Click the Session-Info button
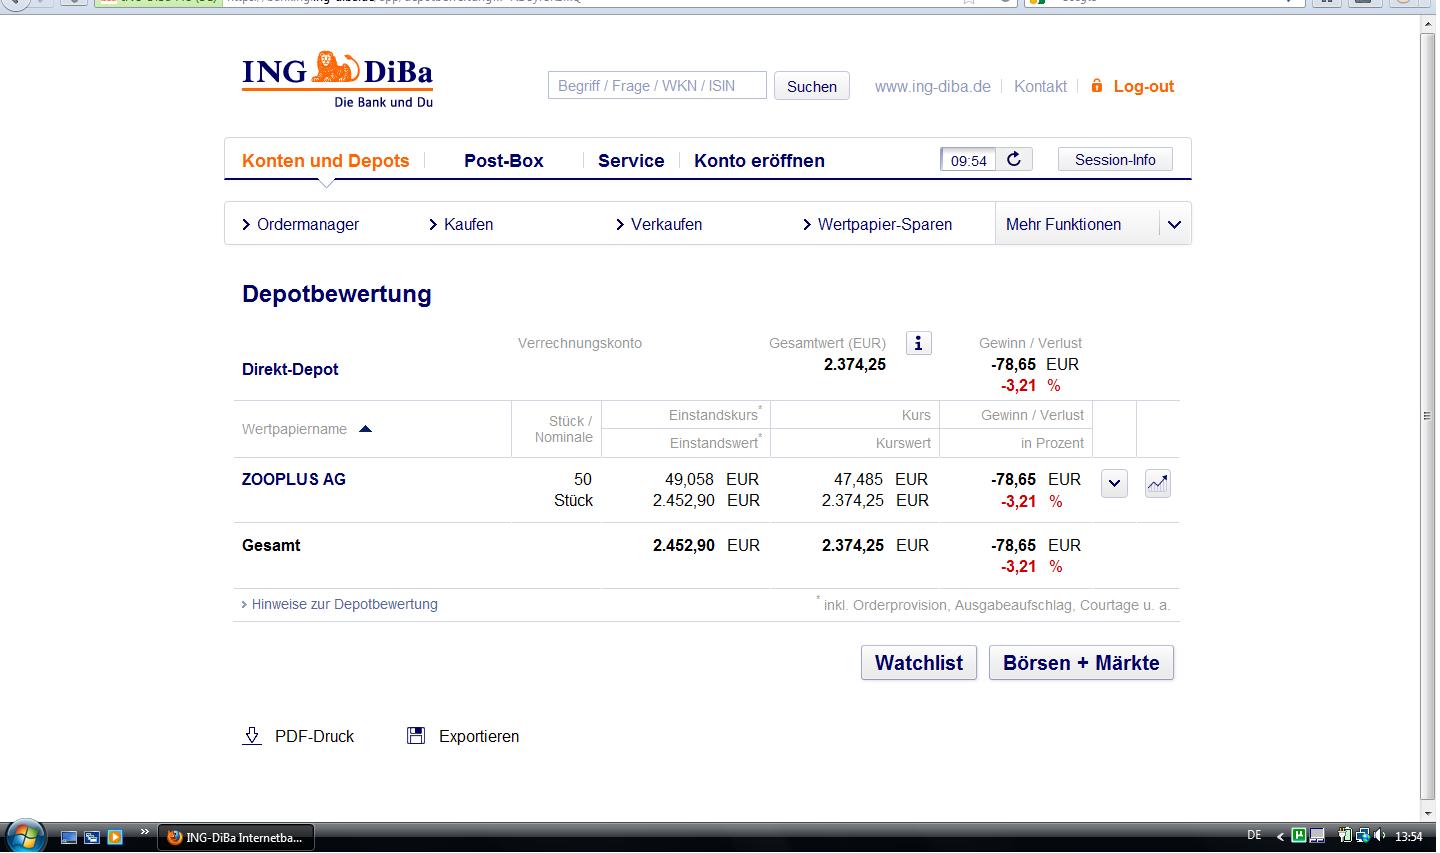Image resolution: width=1440 pixels, height=853 pixels. [1115, 160]
